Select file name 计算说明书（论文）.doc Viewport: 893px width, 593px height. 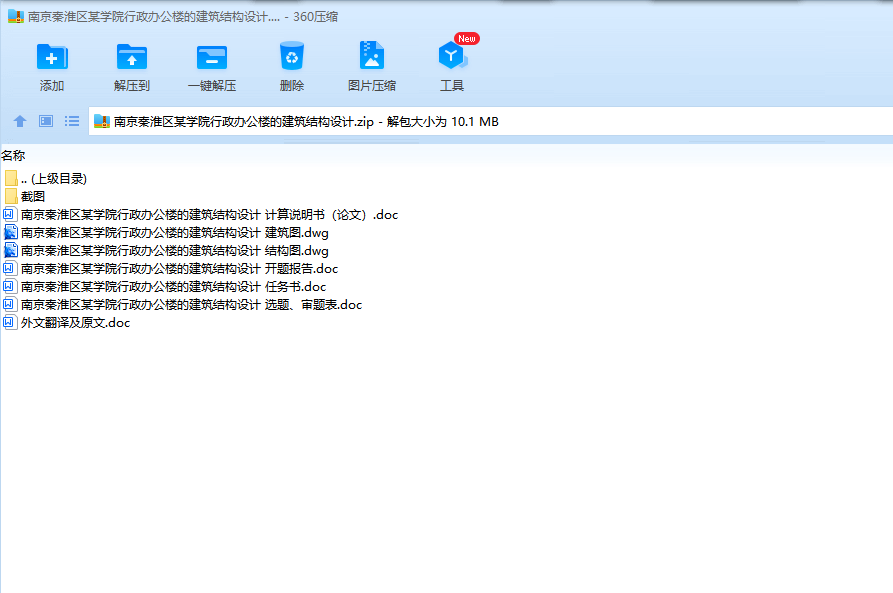click(210, 215)
